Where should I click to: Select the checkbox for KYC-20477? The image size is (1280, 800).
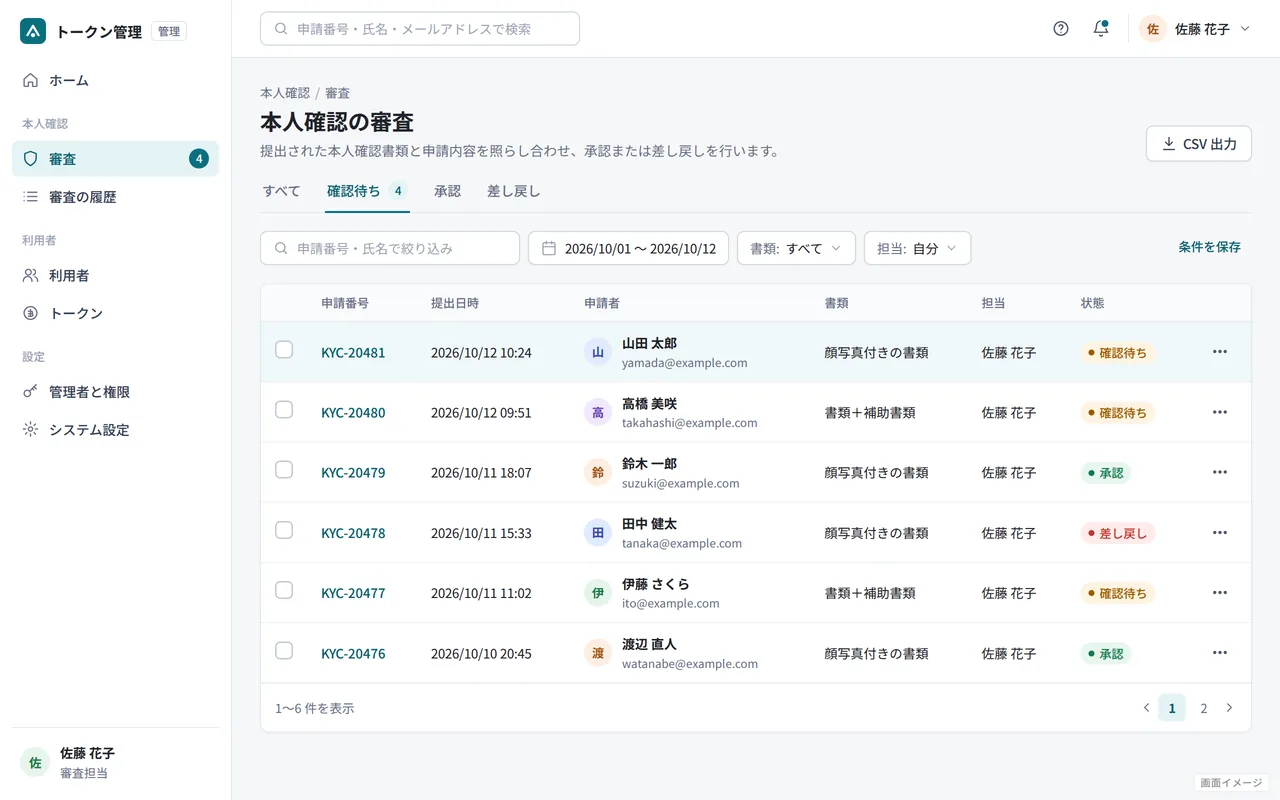tap(284, 590)
